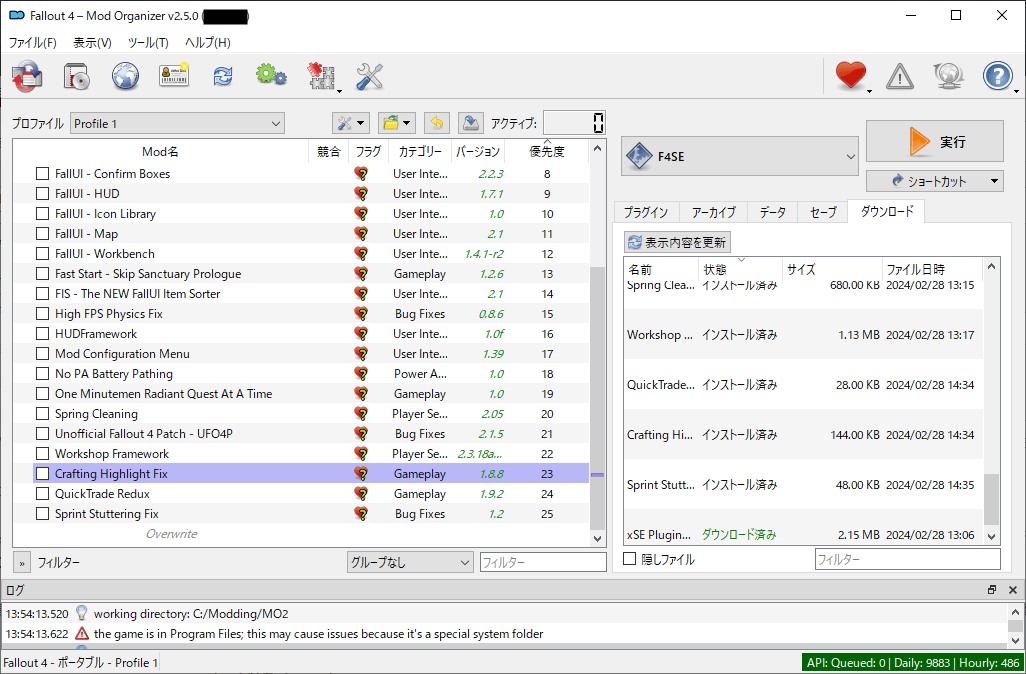Open the ツール(T) menu
Image resolution: width=1026 pixels, height=674 pixels.
[x=148, y=43]
